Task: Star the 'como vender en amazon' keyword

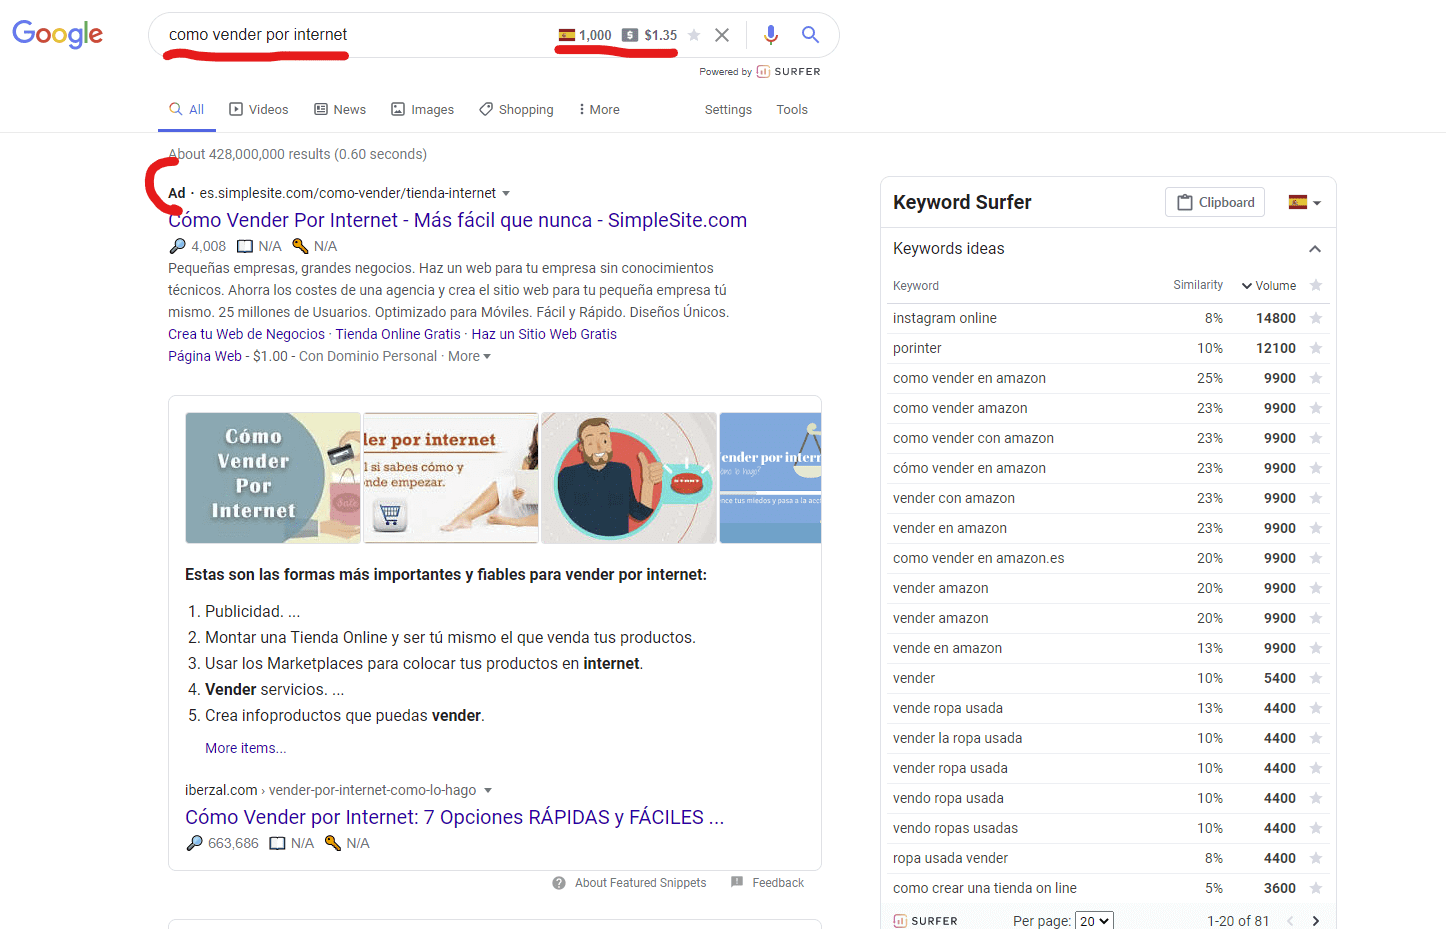Action: click(x=1316, y=378)
